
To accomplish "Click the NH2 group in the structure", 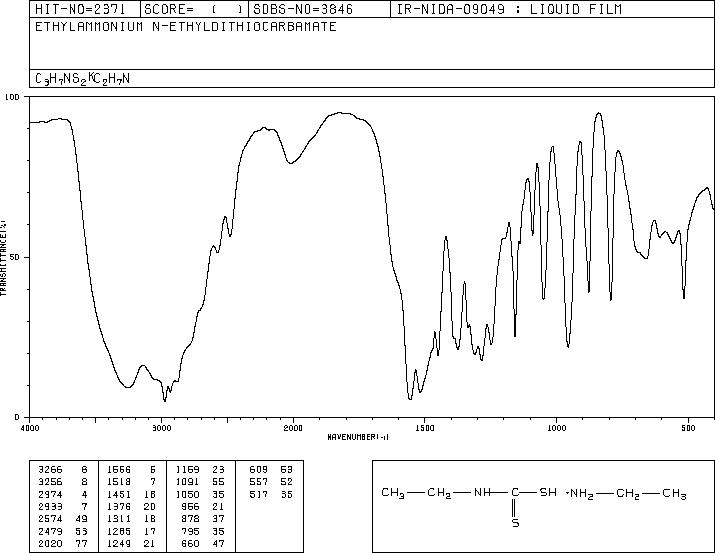I will point(582,494).
